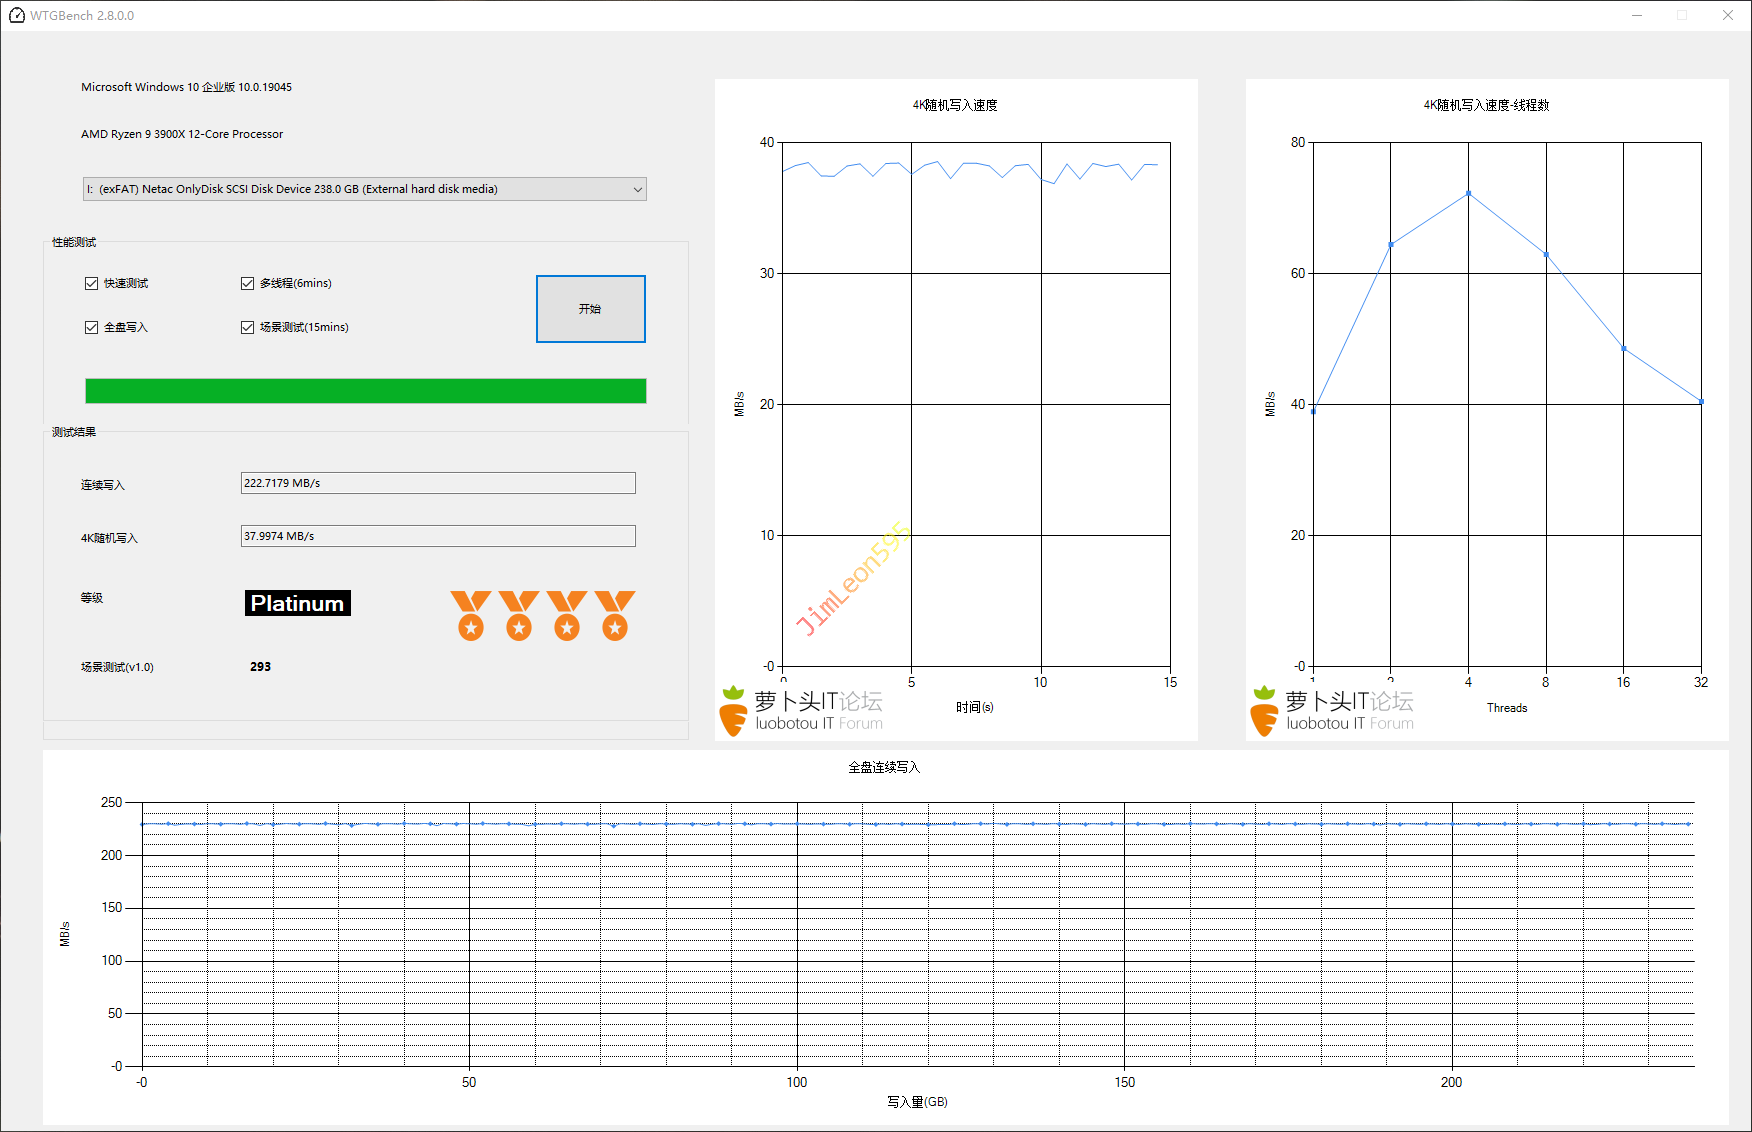The height and width of the screenshot is (1132, 1752).
Task: Toggle the 全盘写入 checkbox
Action: pyautogui.click(x=92, y=328)
